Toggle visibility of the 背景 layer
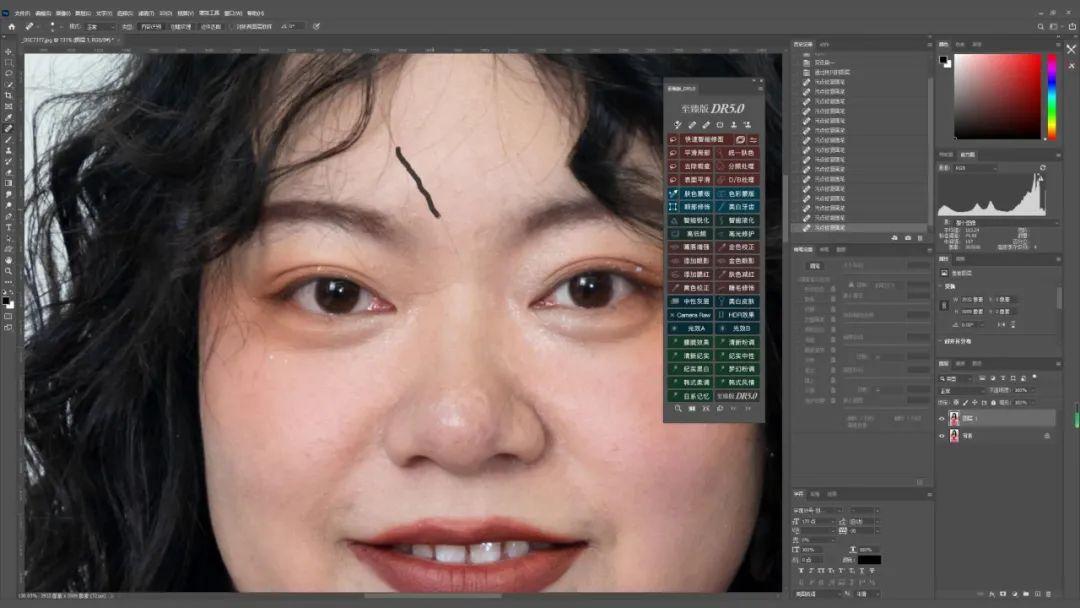The width and height of the screenshot is (1080, 608). tap(940, 435)
